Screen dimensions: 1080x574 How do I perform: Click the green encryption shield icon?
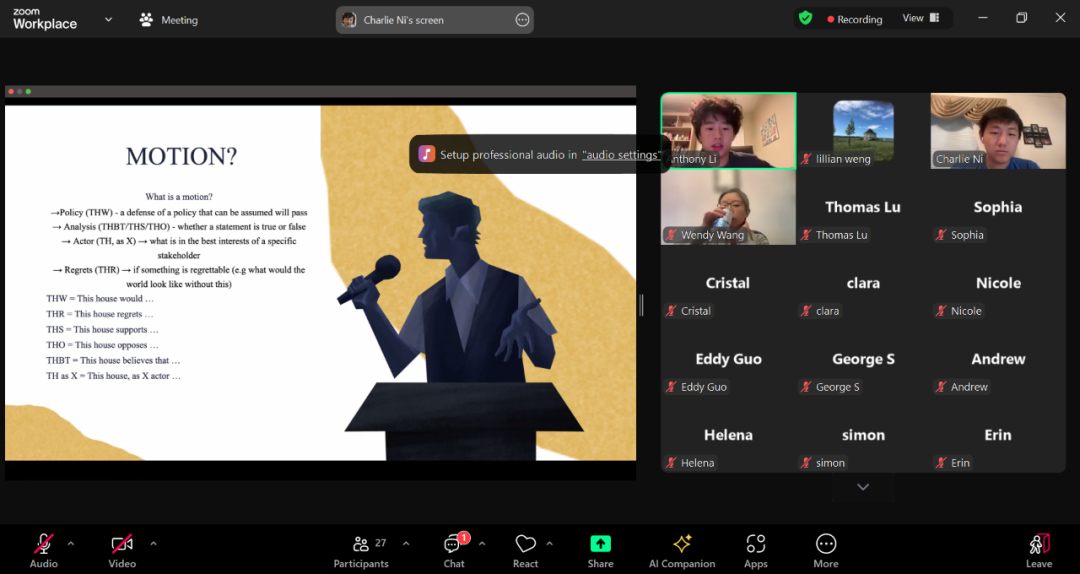[805, 18]
